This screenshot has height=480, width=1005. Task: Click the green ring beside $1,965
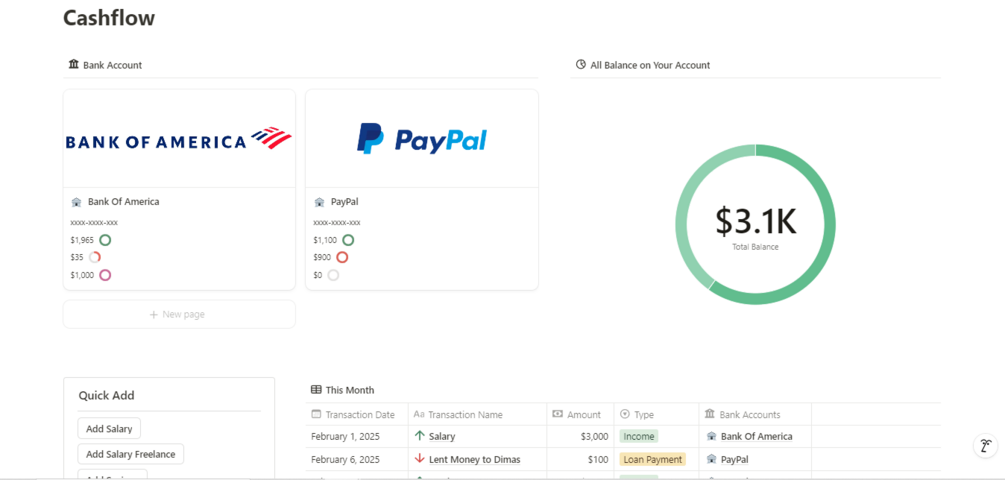point(105,240)
